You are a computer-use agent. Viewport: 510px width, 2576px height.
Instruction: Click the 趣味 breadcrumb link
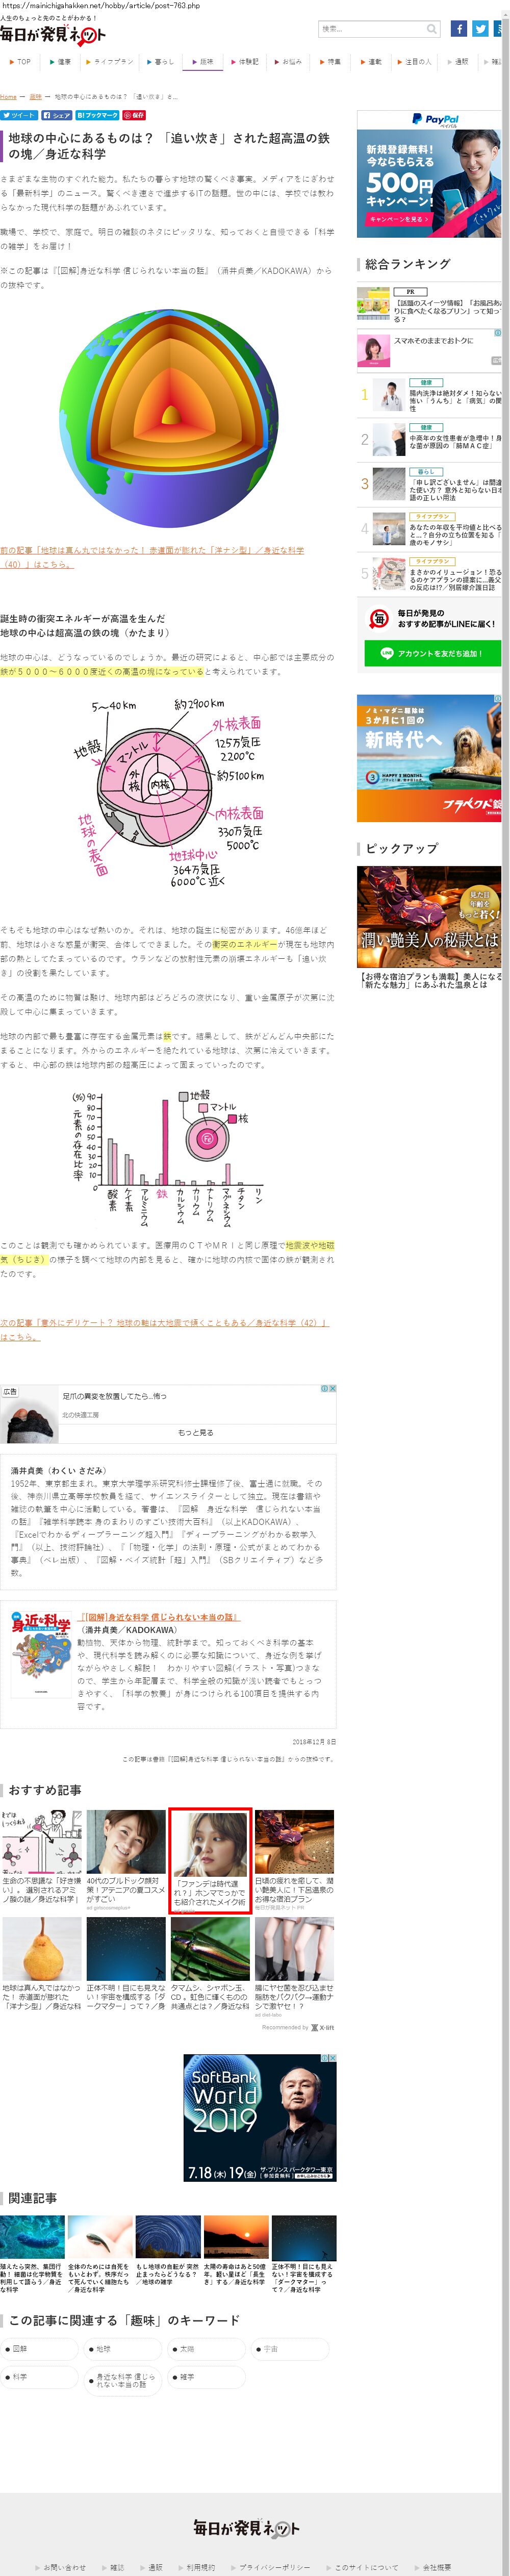35,97
